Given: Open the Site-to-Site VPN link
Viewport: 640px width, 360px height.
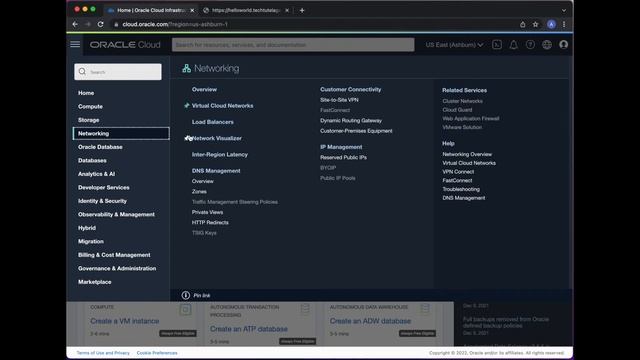Looking at the screenshot, I should pyautogui.click(x=339, y=100).
